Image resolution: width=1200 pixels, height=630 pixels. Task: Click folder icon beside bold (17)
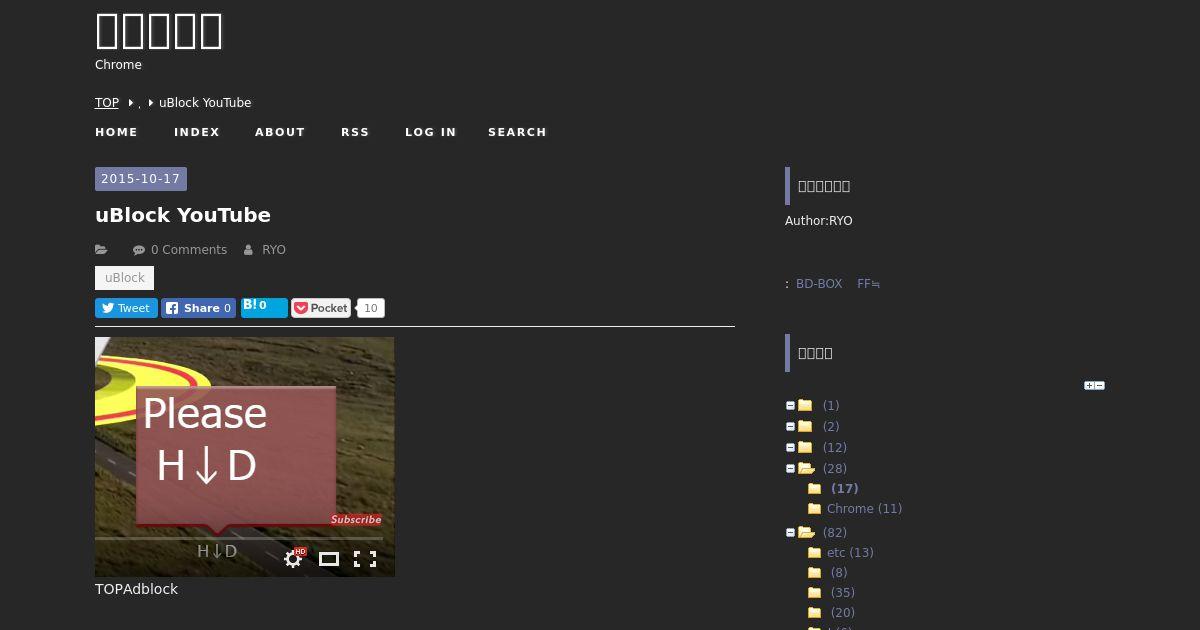814,489
